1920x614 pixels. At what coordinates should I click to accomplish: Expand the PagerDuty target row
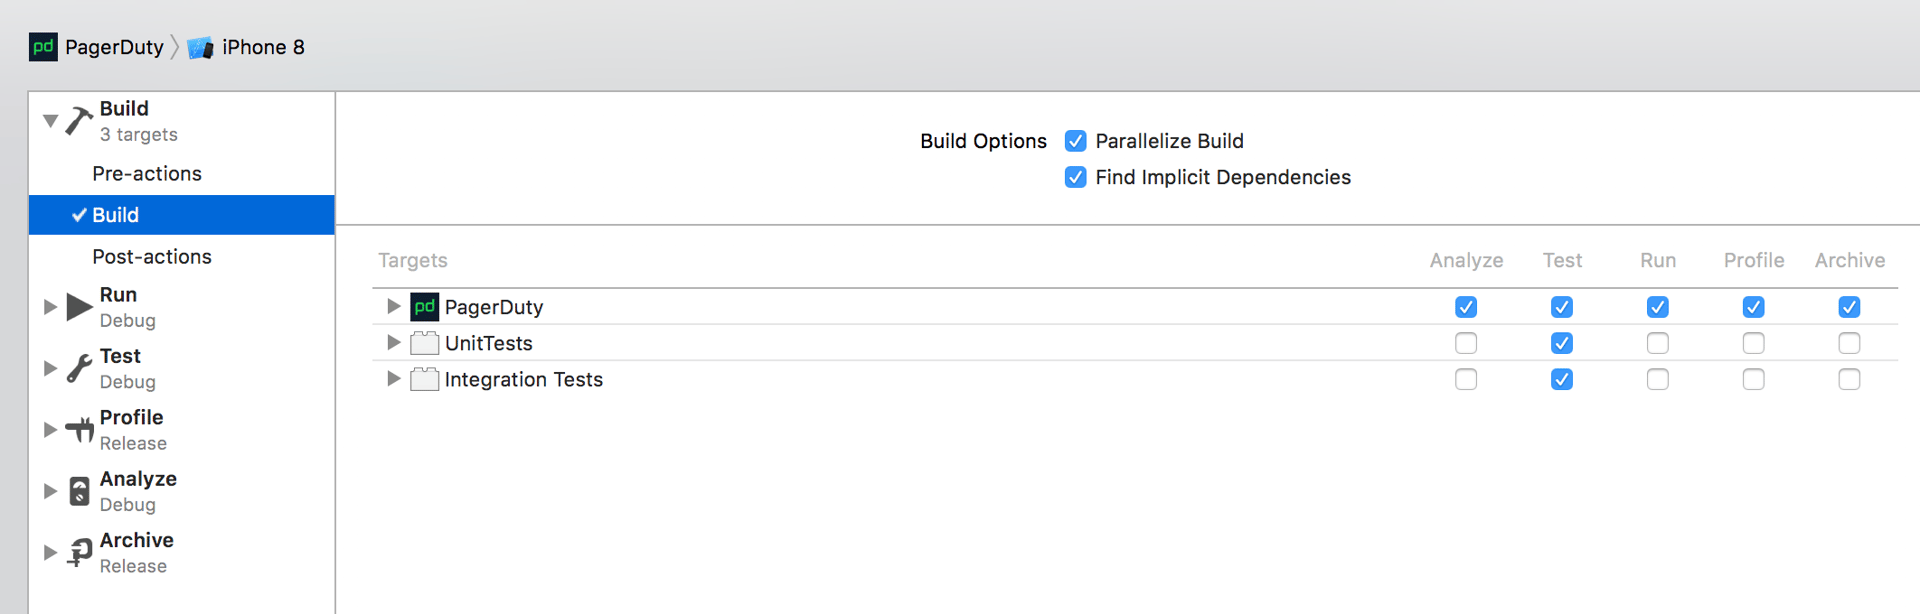(394, 306)
